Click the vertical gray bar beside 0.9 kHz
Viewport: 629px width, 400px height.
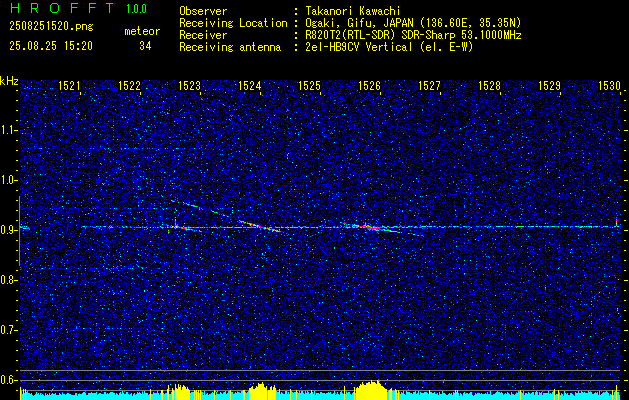coord(19,231)
